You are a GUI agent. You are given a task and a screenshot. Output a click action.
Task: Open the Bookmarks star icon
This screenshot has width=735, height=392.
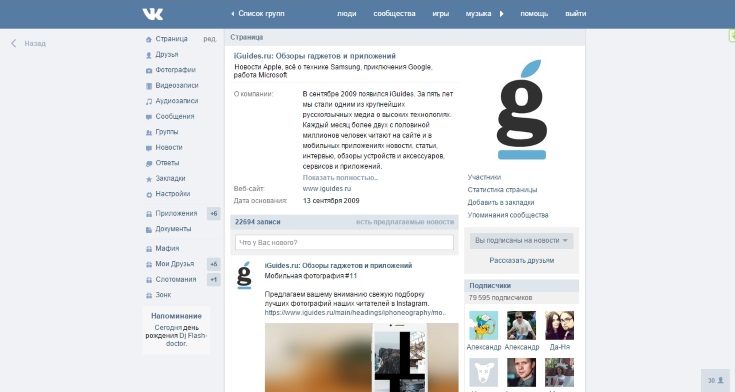click(x=149, y=179)
